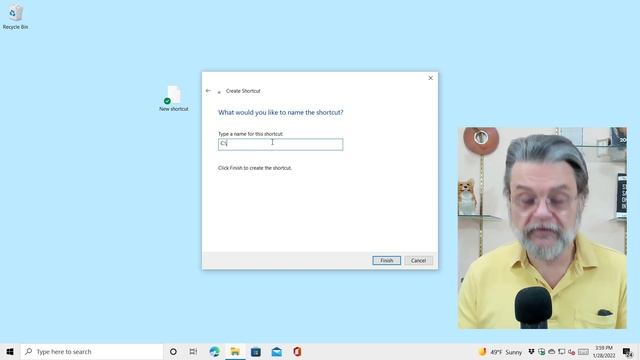The image size is (640, 360).
Task: Open Task View on taskbar
Action: [193, 351]
